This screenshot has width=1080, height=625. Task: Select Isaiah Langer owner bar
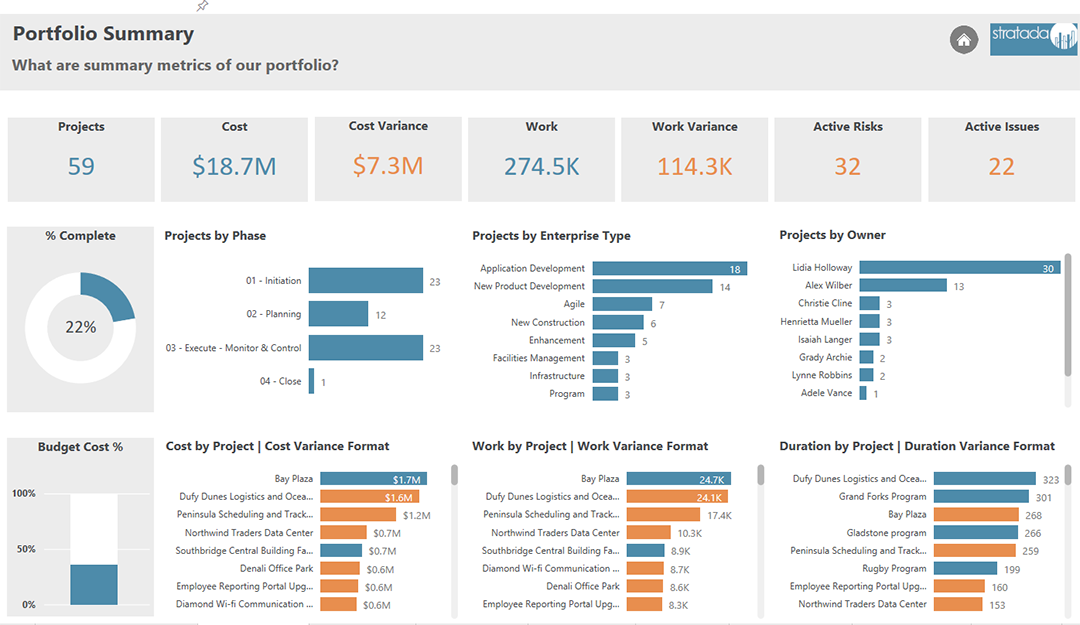[869, 339]
